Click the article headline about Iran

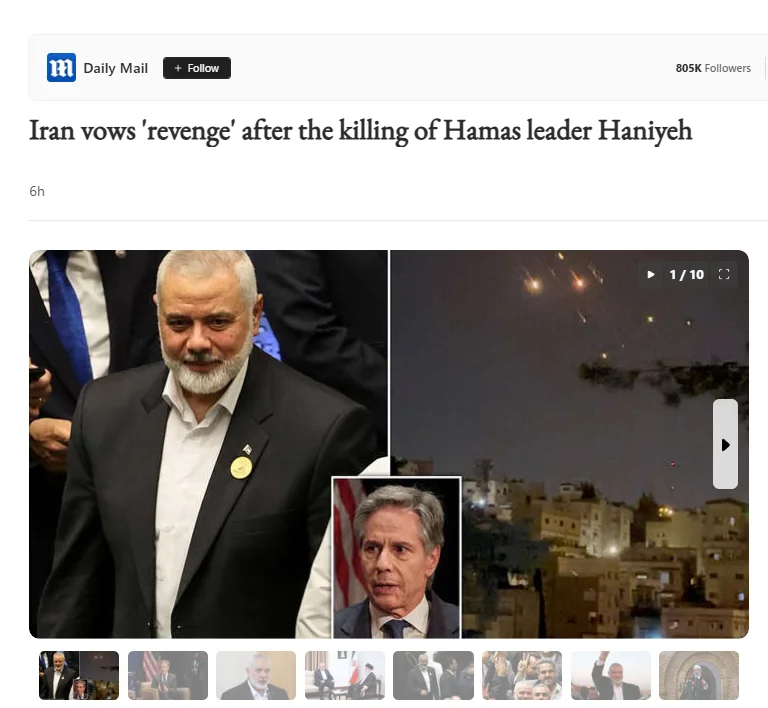point(360,131)
